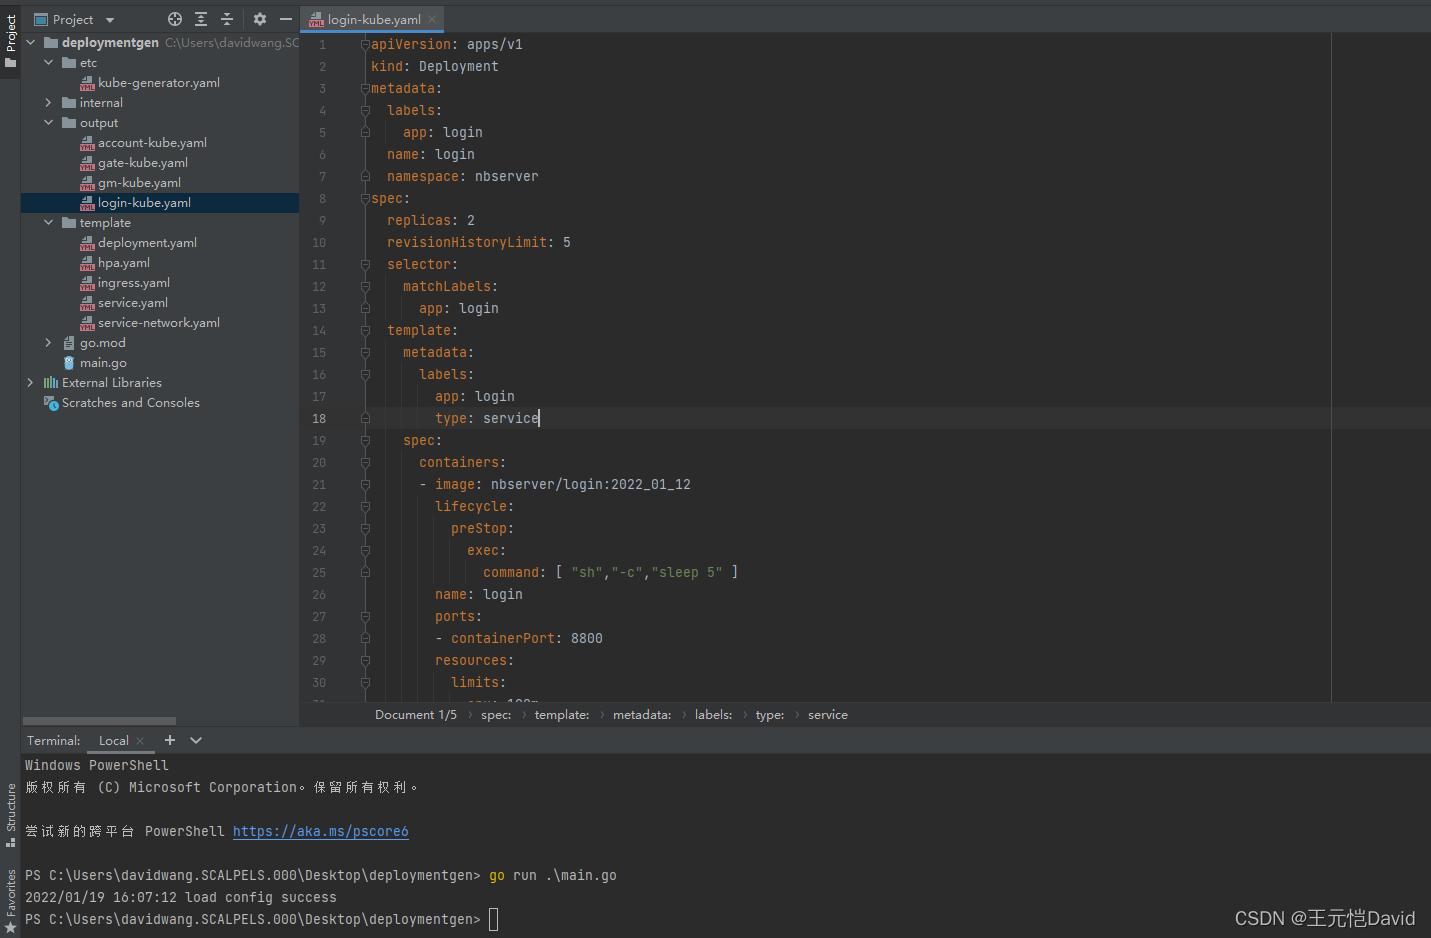The image size is (1431, 938).
Task: Open the terminal sessions dropdown arrow
Action: (196, 740)
